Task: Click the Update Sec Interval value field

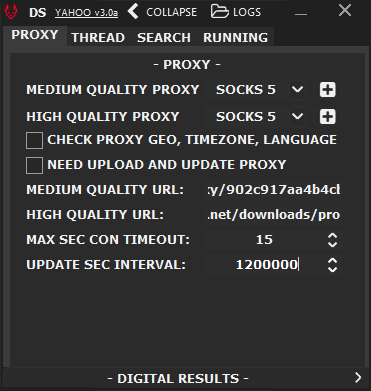Action: 265,265
